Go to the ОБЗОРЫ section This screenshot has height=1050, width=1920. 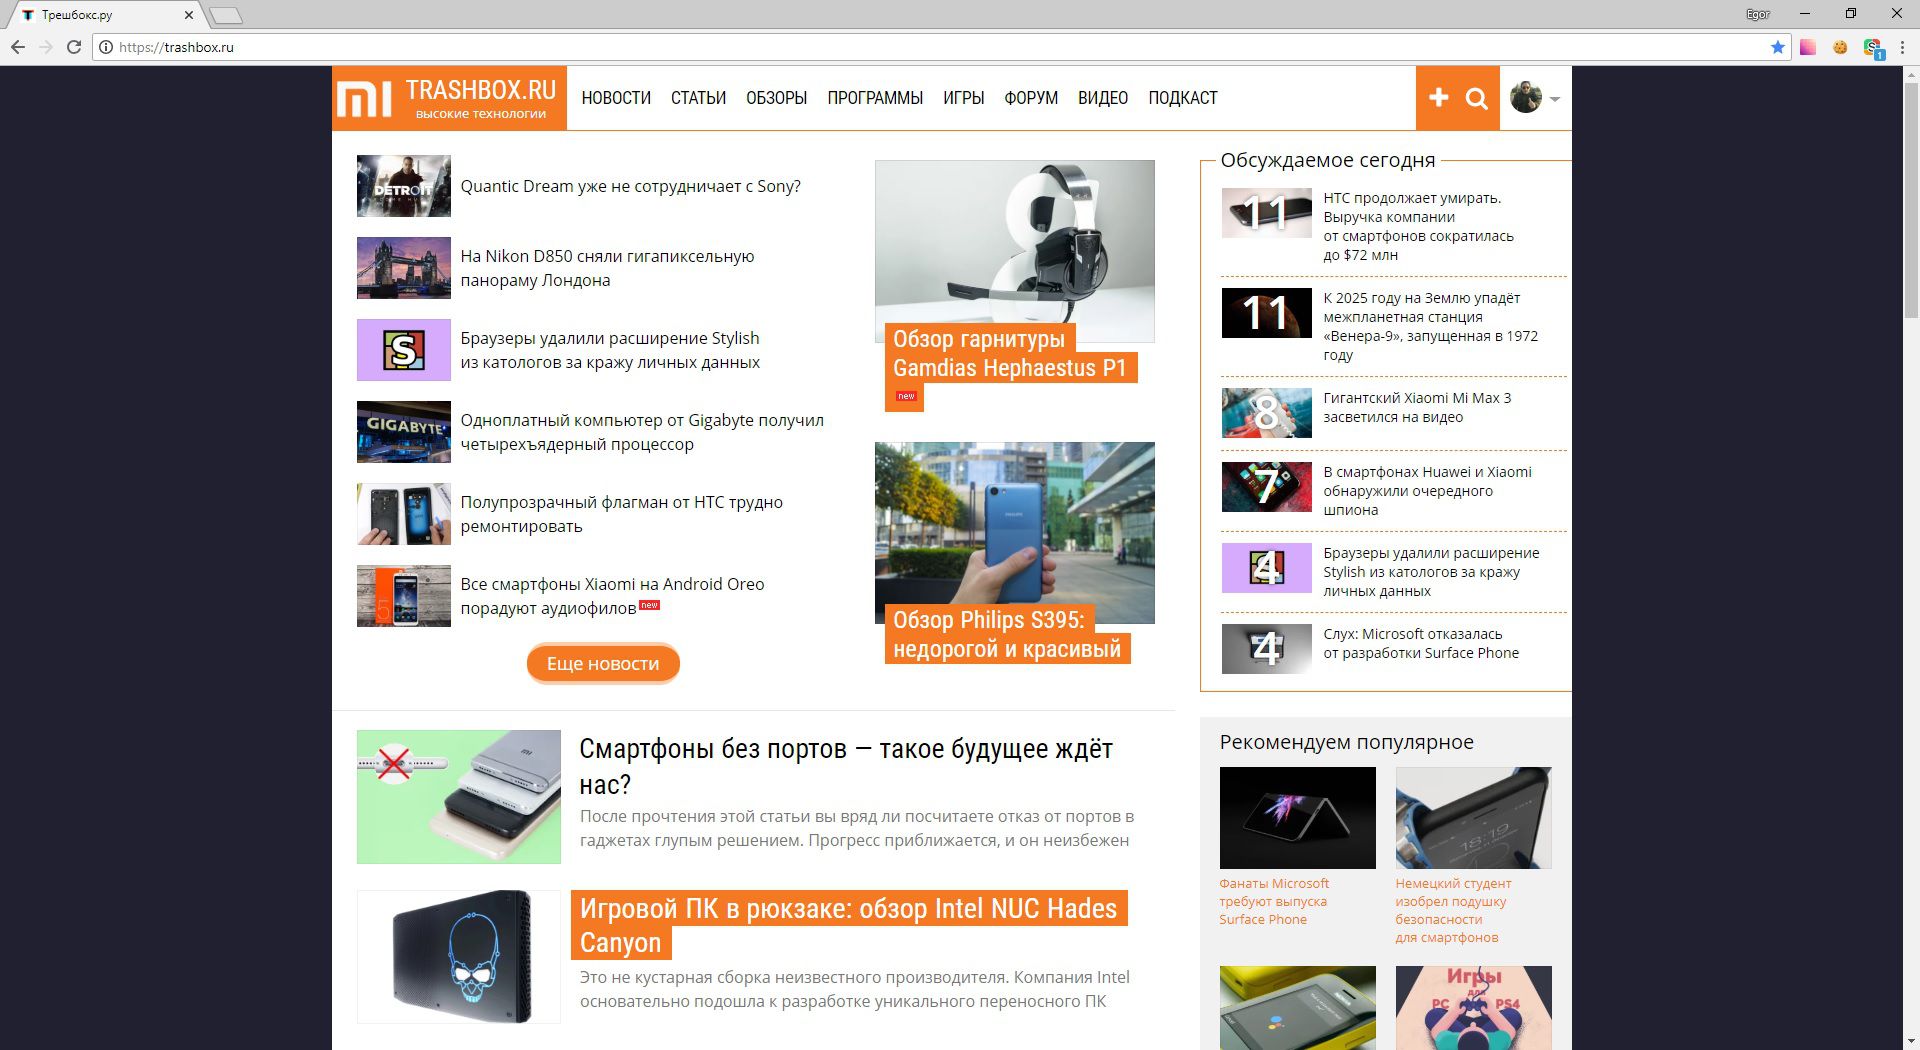pos(776,98)
